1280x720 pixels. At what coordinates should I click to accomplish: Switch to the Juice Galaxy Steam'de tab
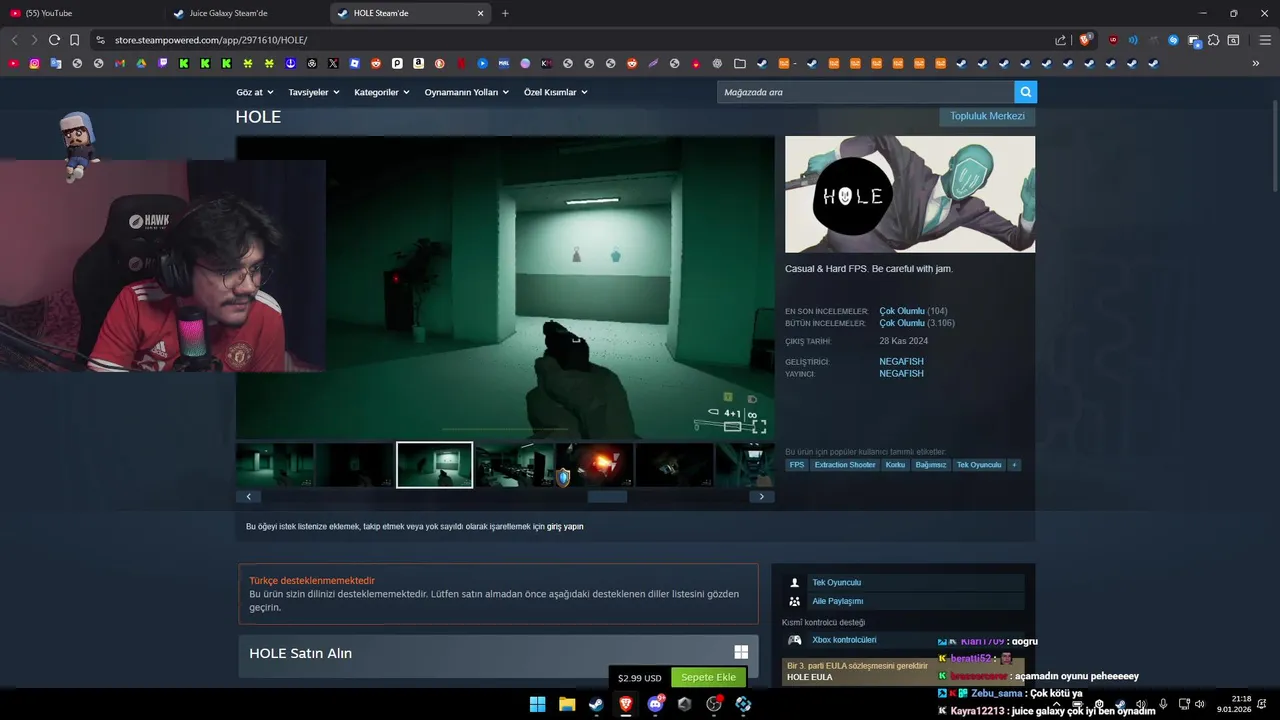point(245,13)
